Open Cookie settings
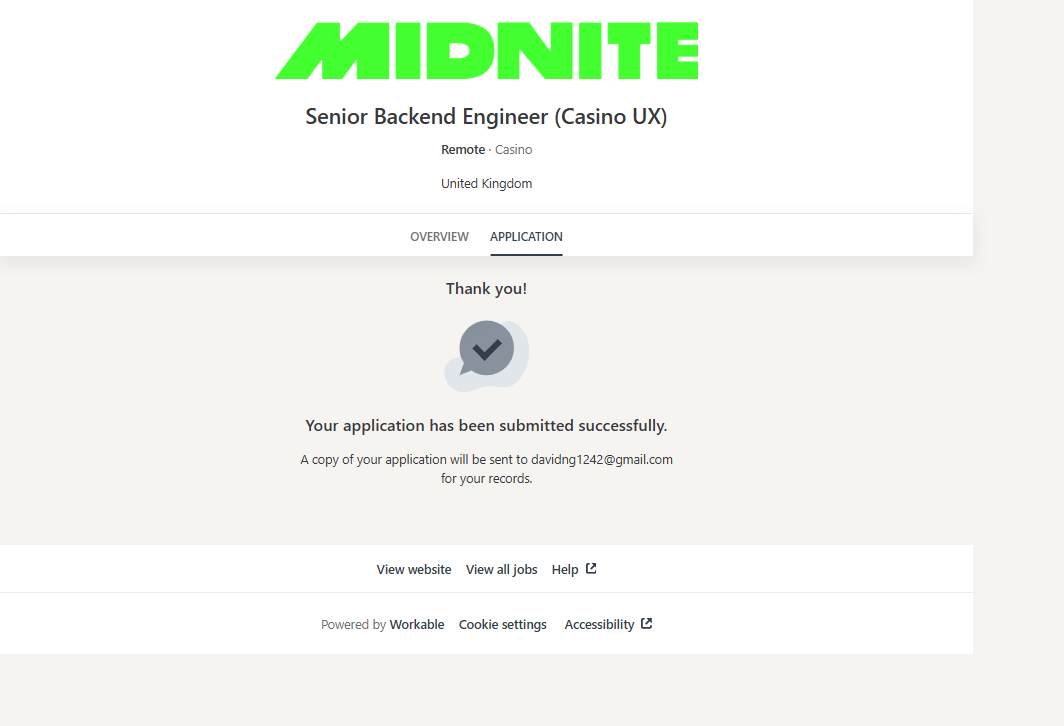This screenshot has height=726, width=1064. pos(503,625)
